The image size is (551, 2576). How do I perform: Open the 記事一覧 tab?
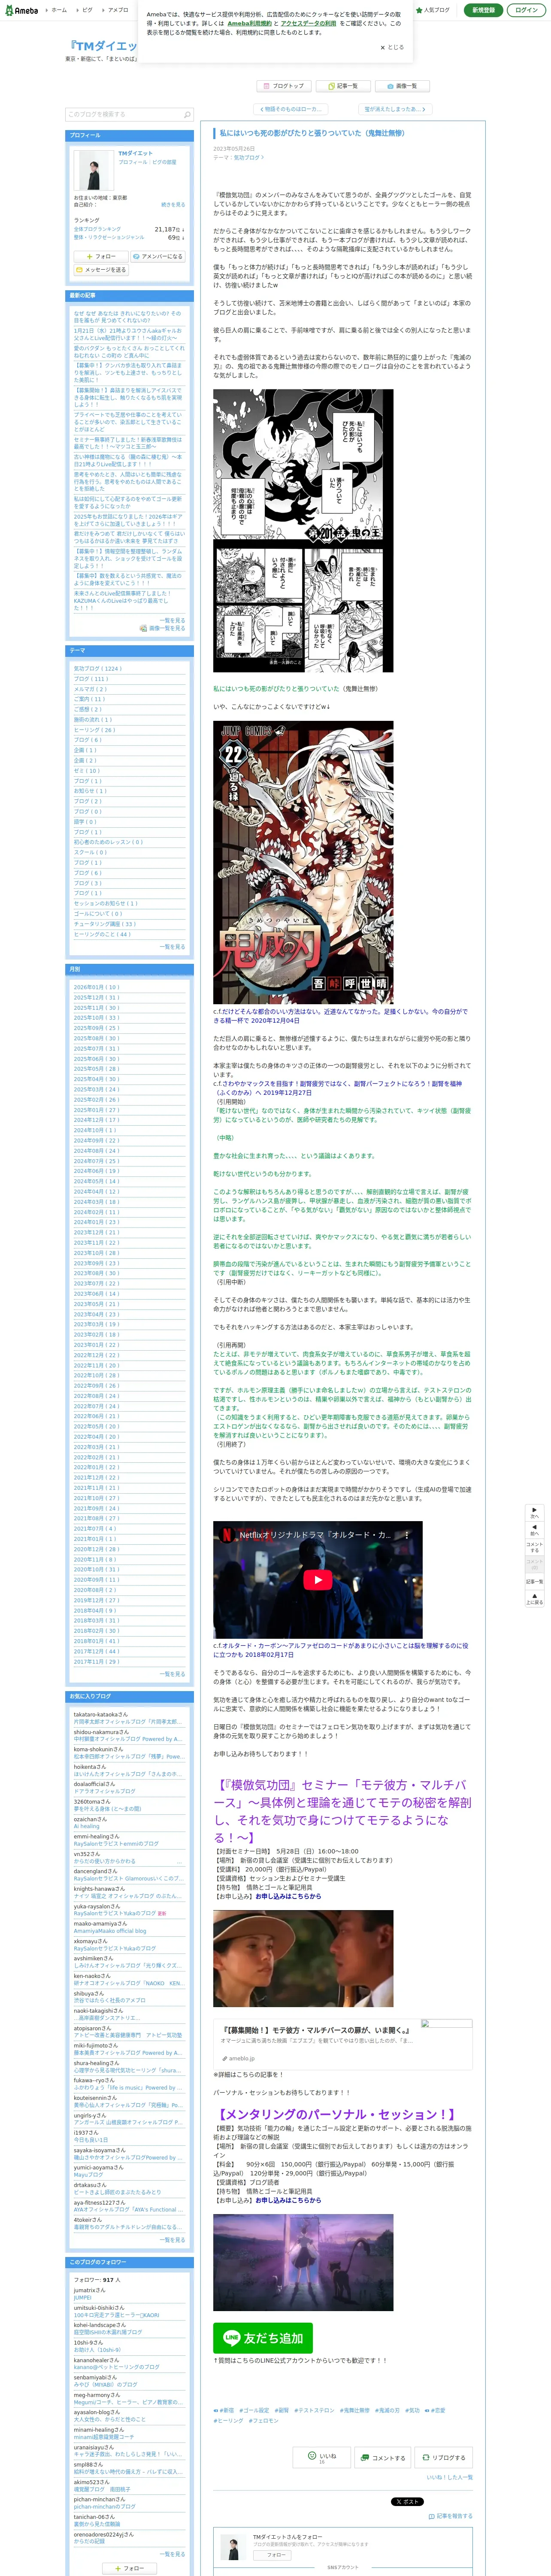(342, 86)
